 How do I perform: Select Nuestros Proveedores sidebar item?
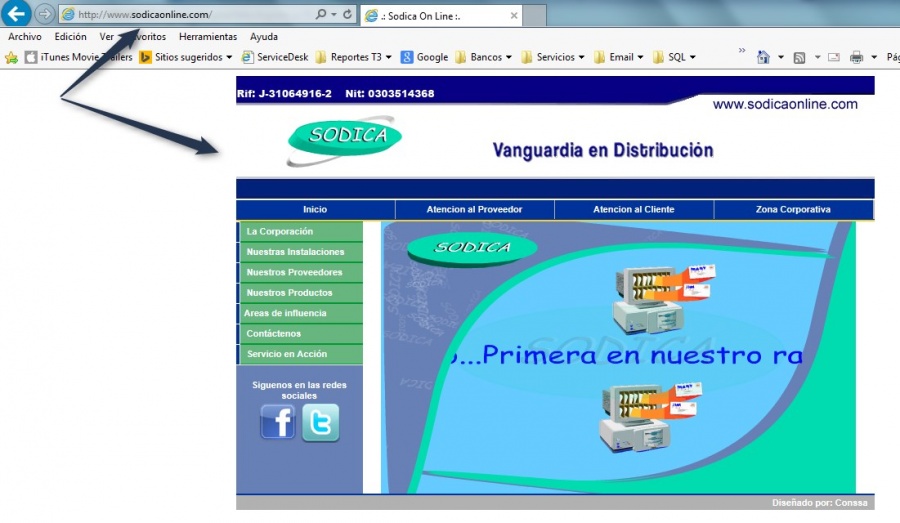tap(300, 272)
